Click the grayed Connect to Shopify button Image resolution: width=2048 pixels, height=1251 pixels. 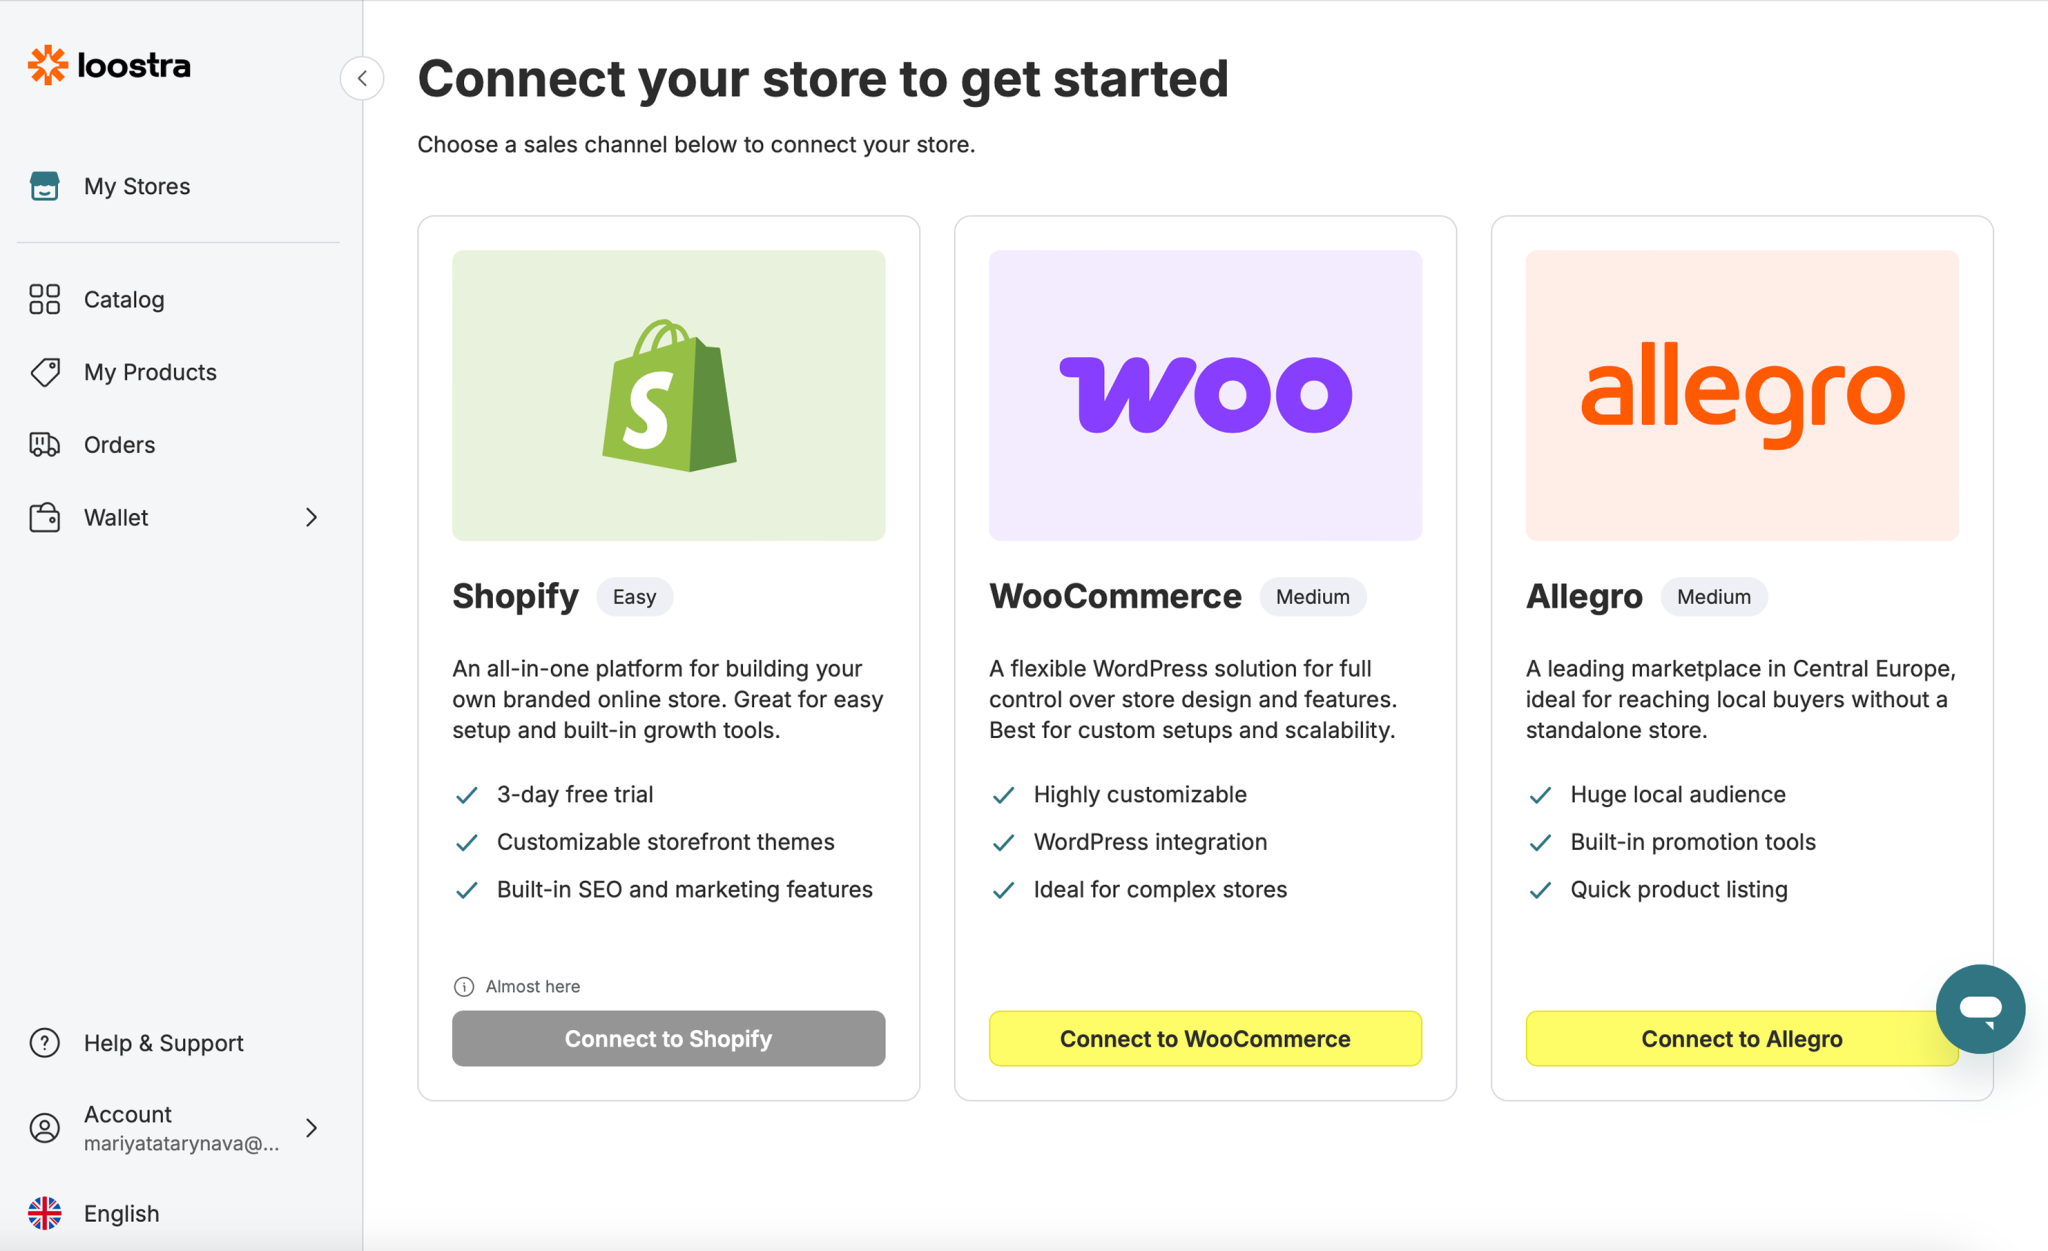pos(669,1038)
